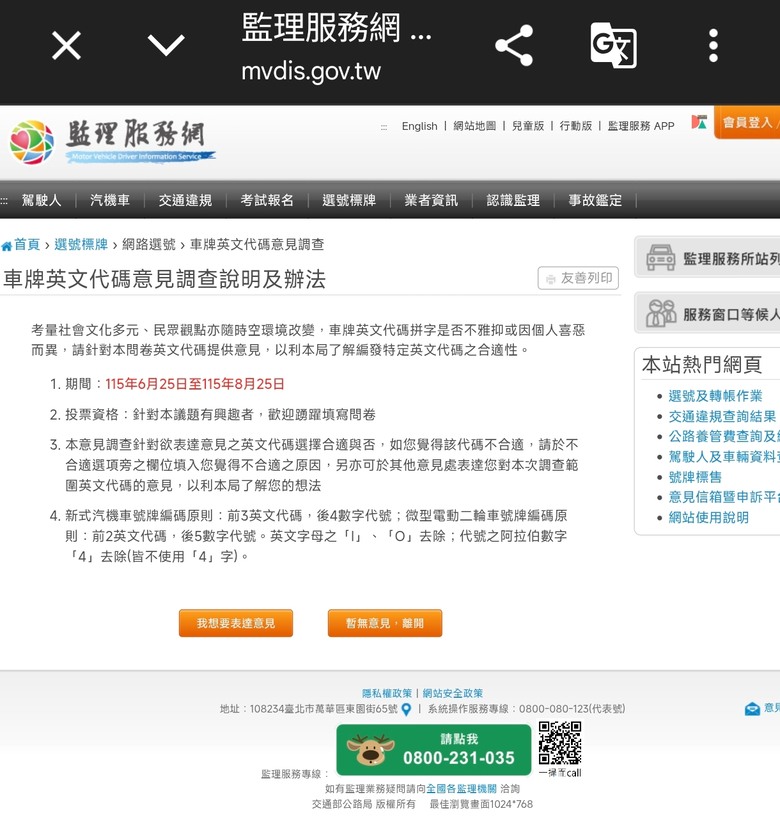Open the 交通違規 navigation menu
Screen dimensions: 780x836
[185, 200]
